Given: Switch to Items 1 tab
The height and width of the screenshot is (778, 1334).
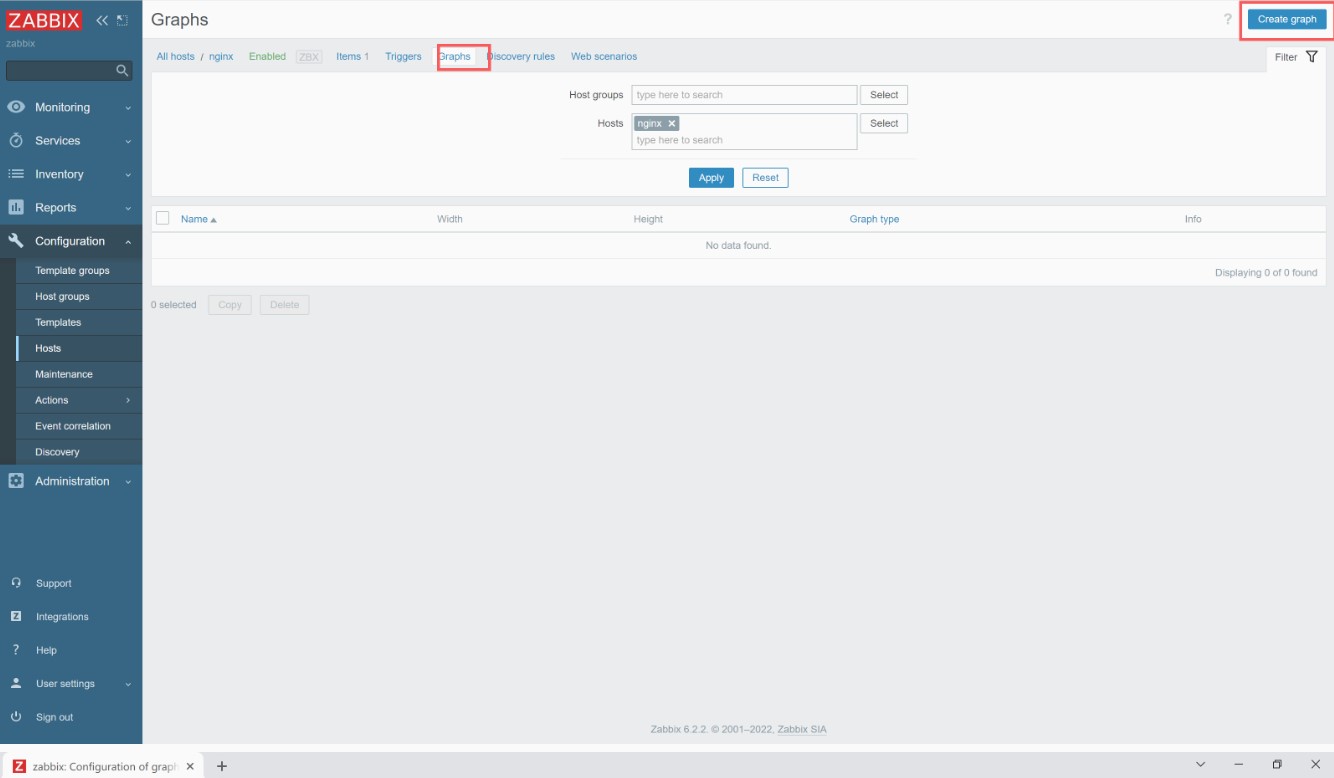Looking at the screenshot, I should [x=352, y=56].
